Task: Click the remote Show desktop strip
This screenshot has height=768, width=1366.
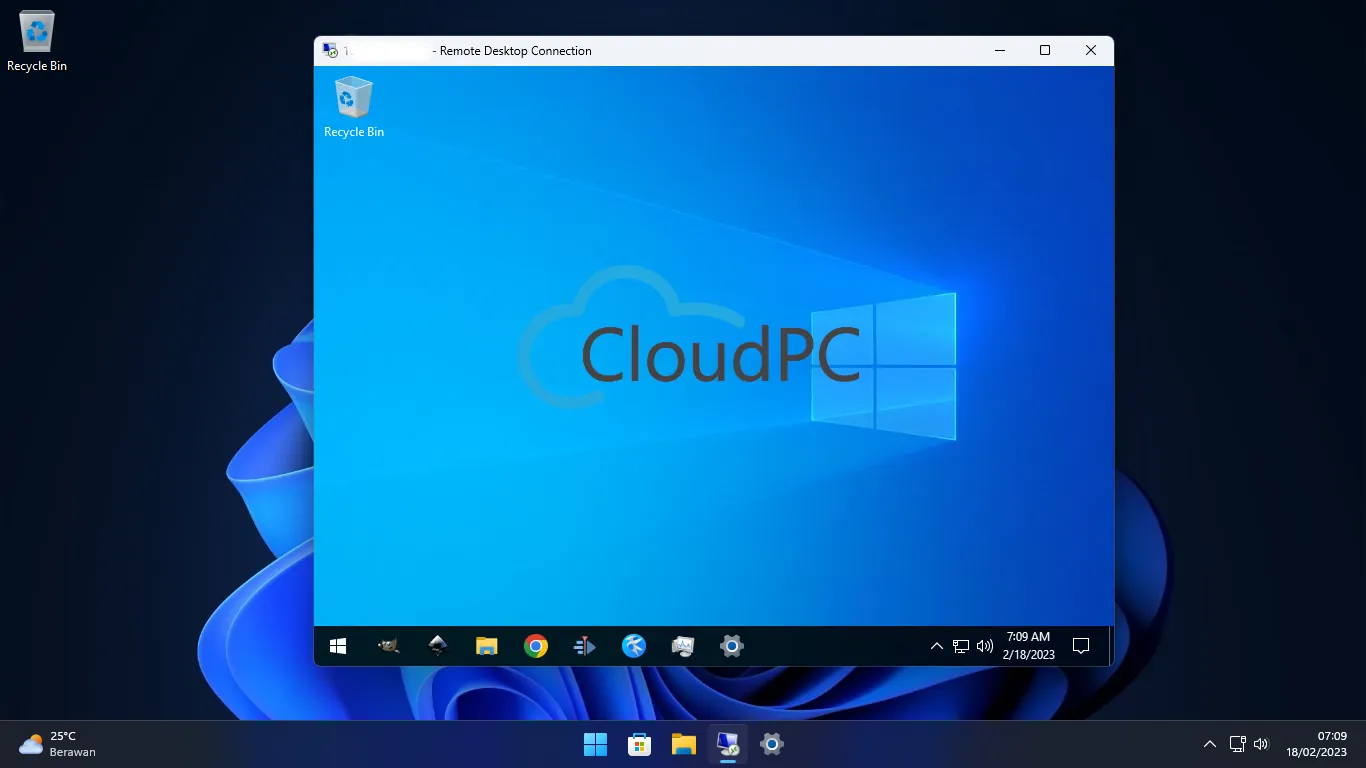Action: coord(1110,646)
